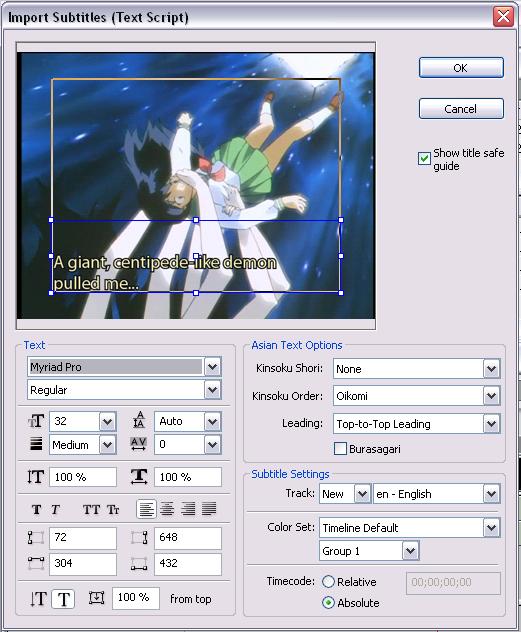
Task: Click the top position field 304
Action: [x=83, y=563]
